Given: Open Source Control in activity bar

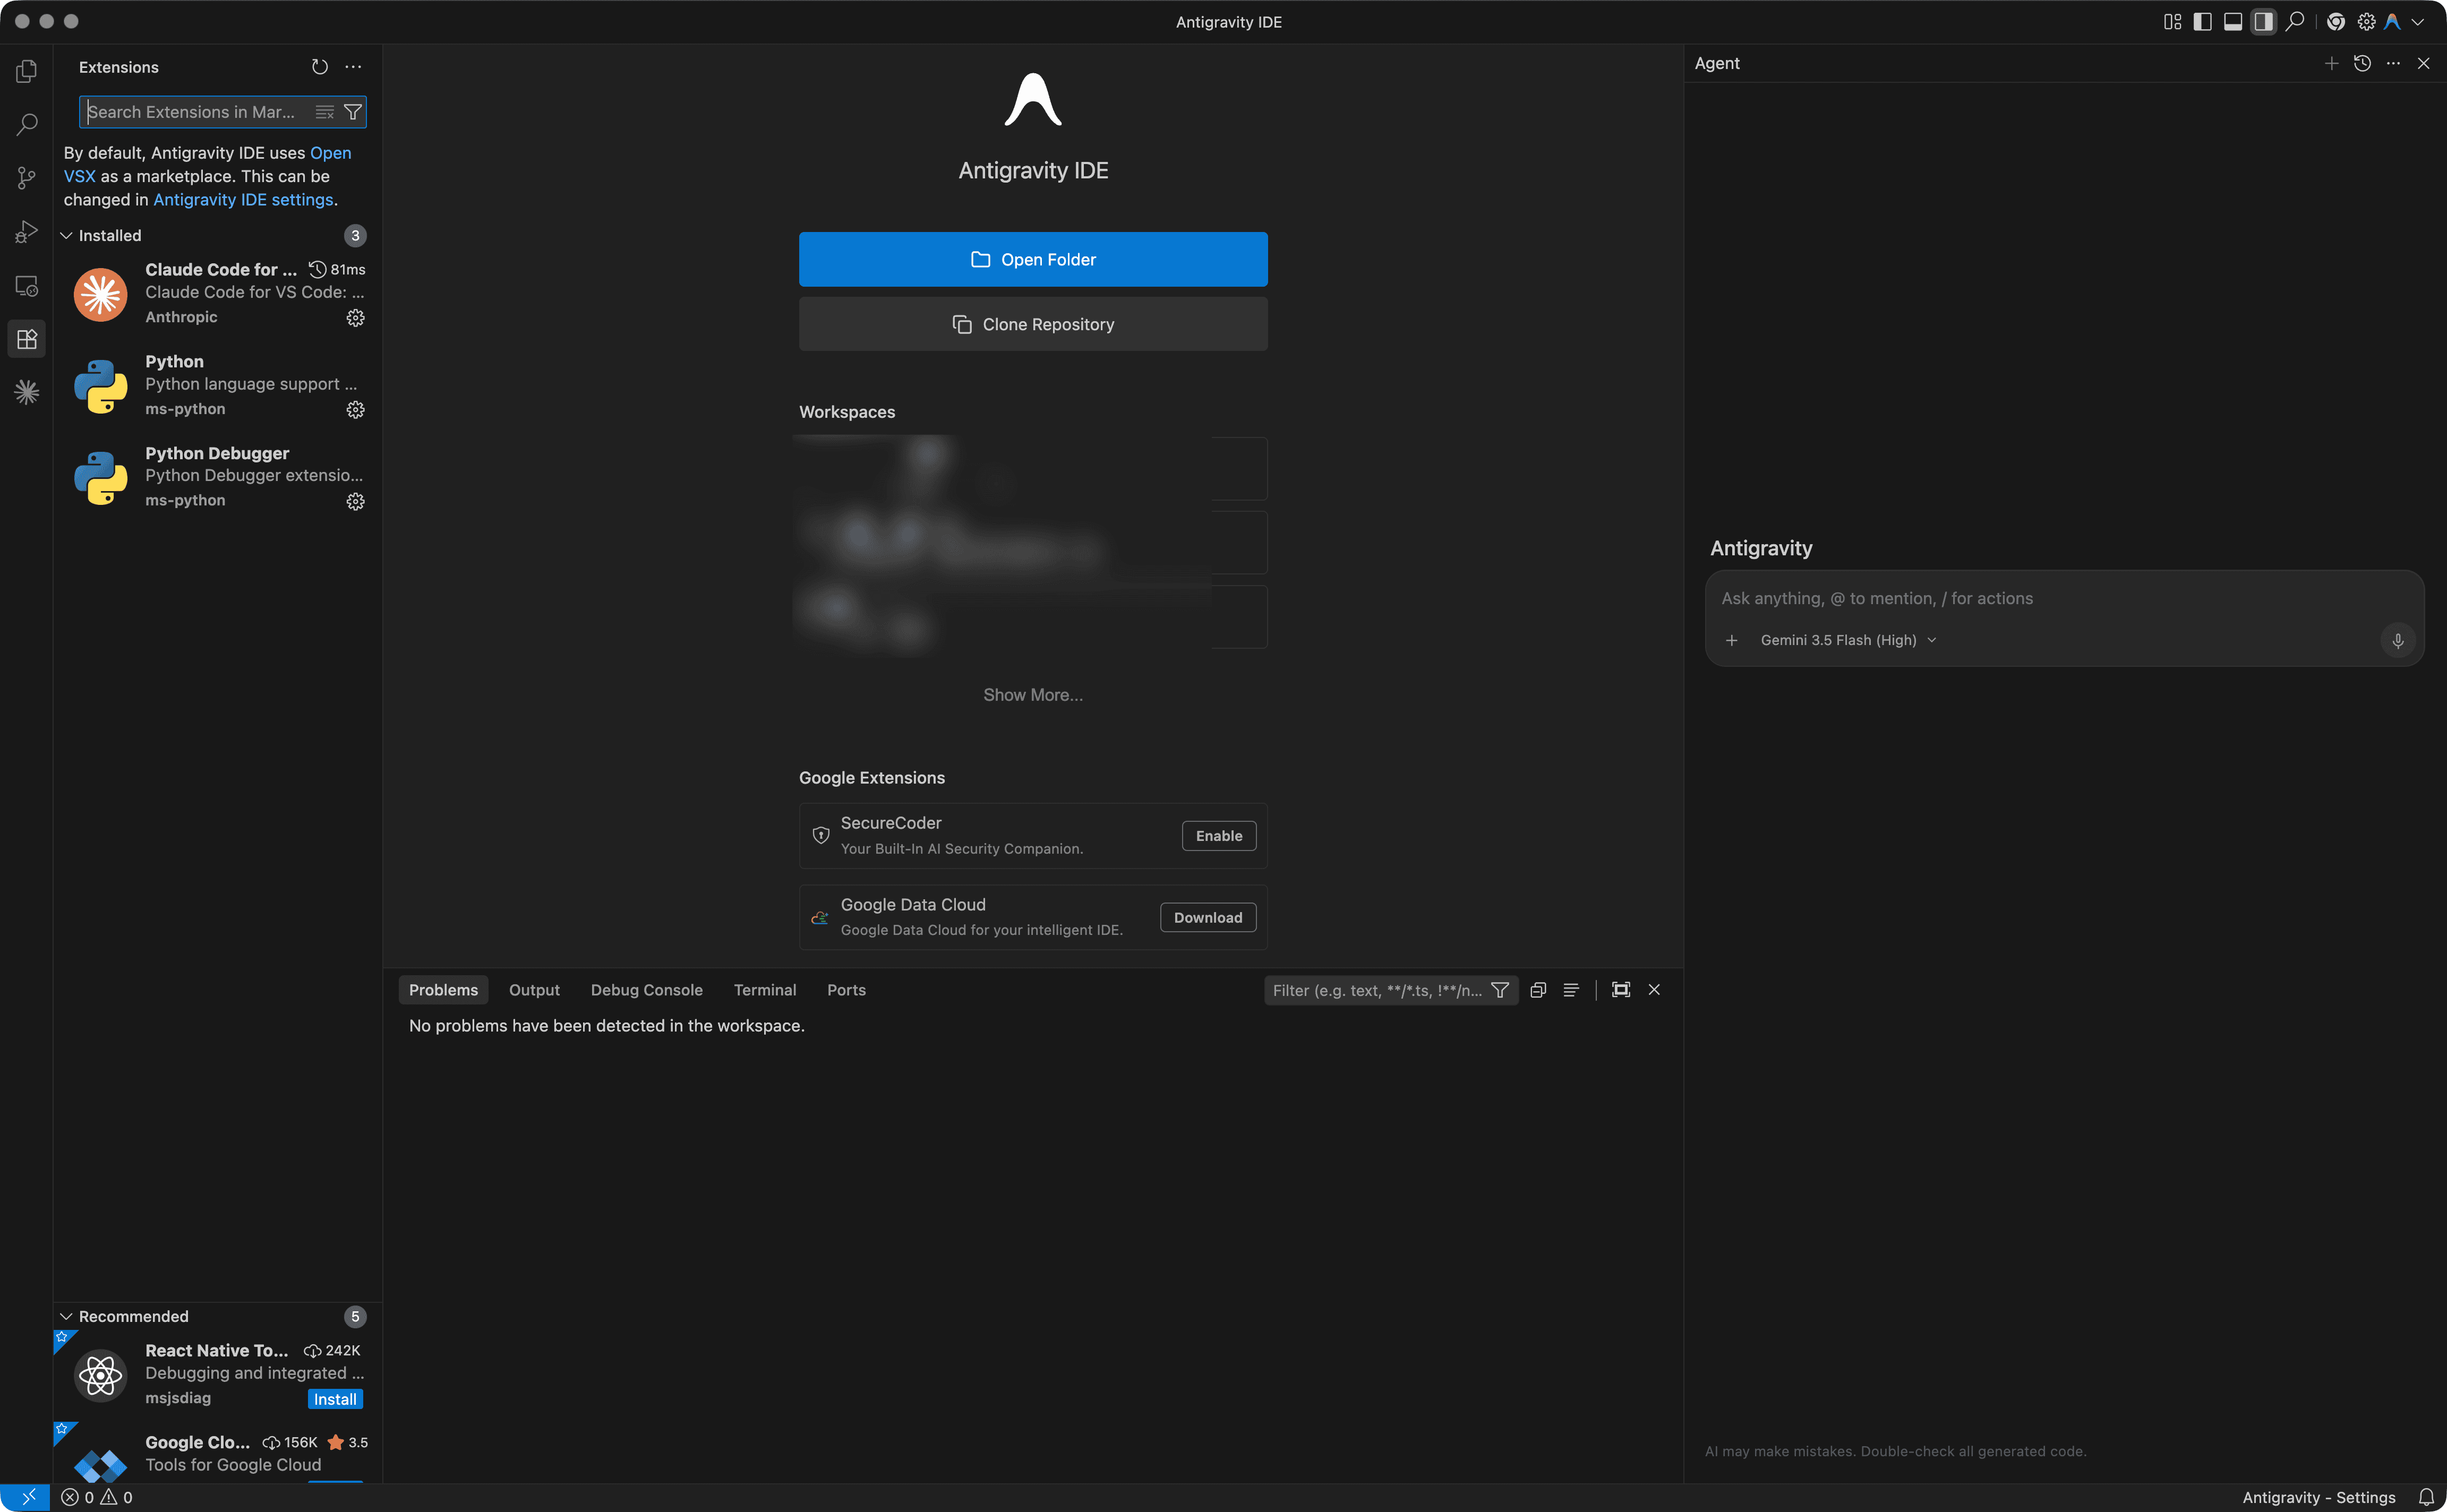Looking at the screenshot, I should tap(27, 178).
